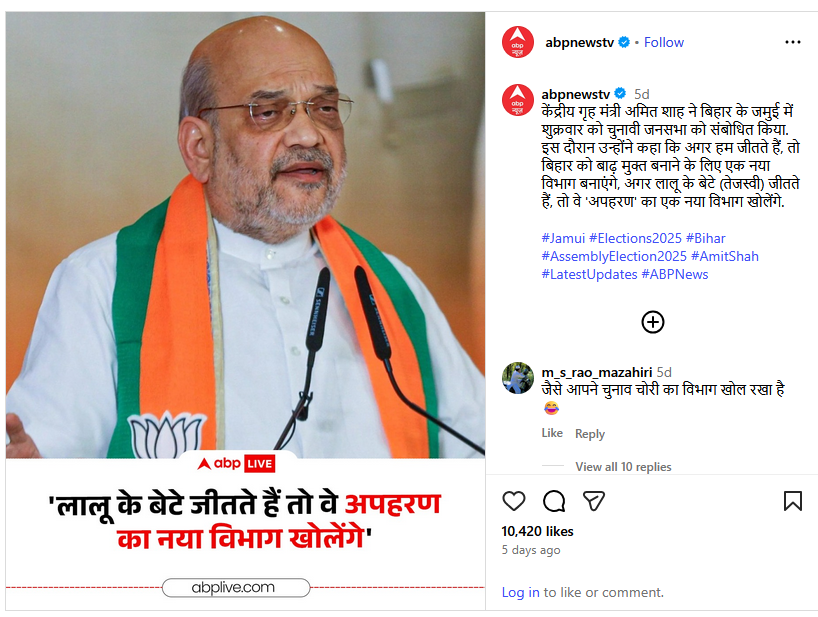Screen dimensions: 818x617
Task: Open comments via the speech bubble icon
Action: click(554, 501)
